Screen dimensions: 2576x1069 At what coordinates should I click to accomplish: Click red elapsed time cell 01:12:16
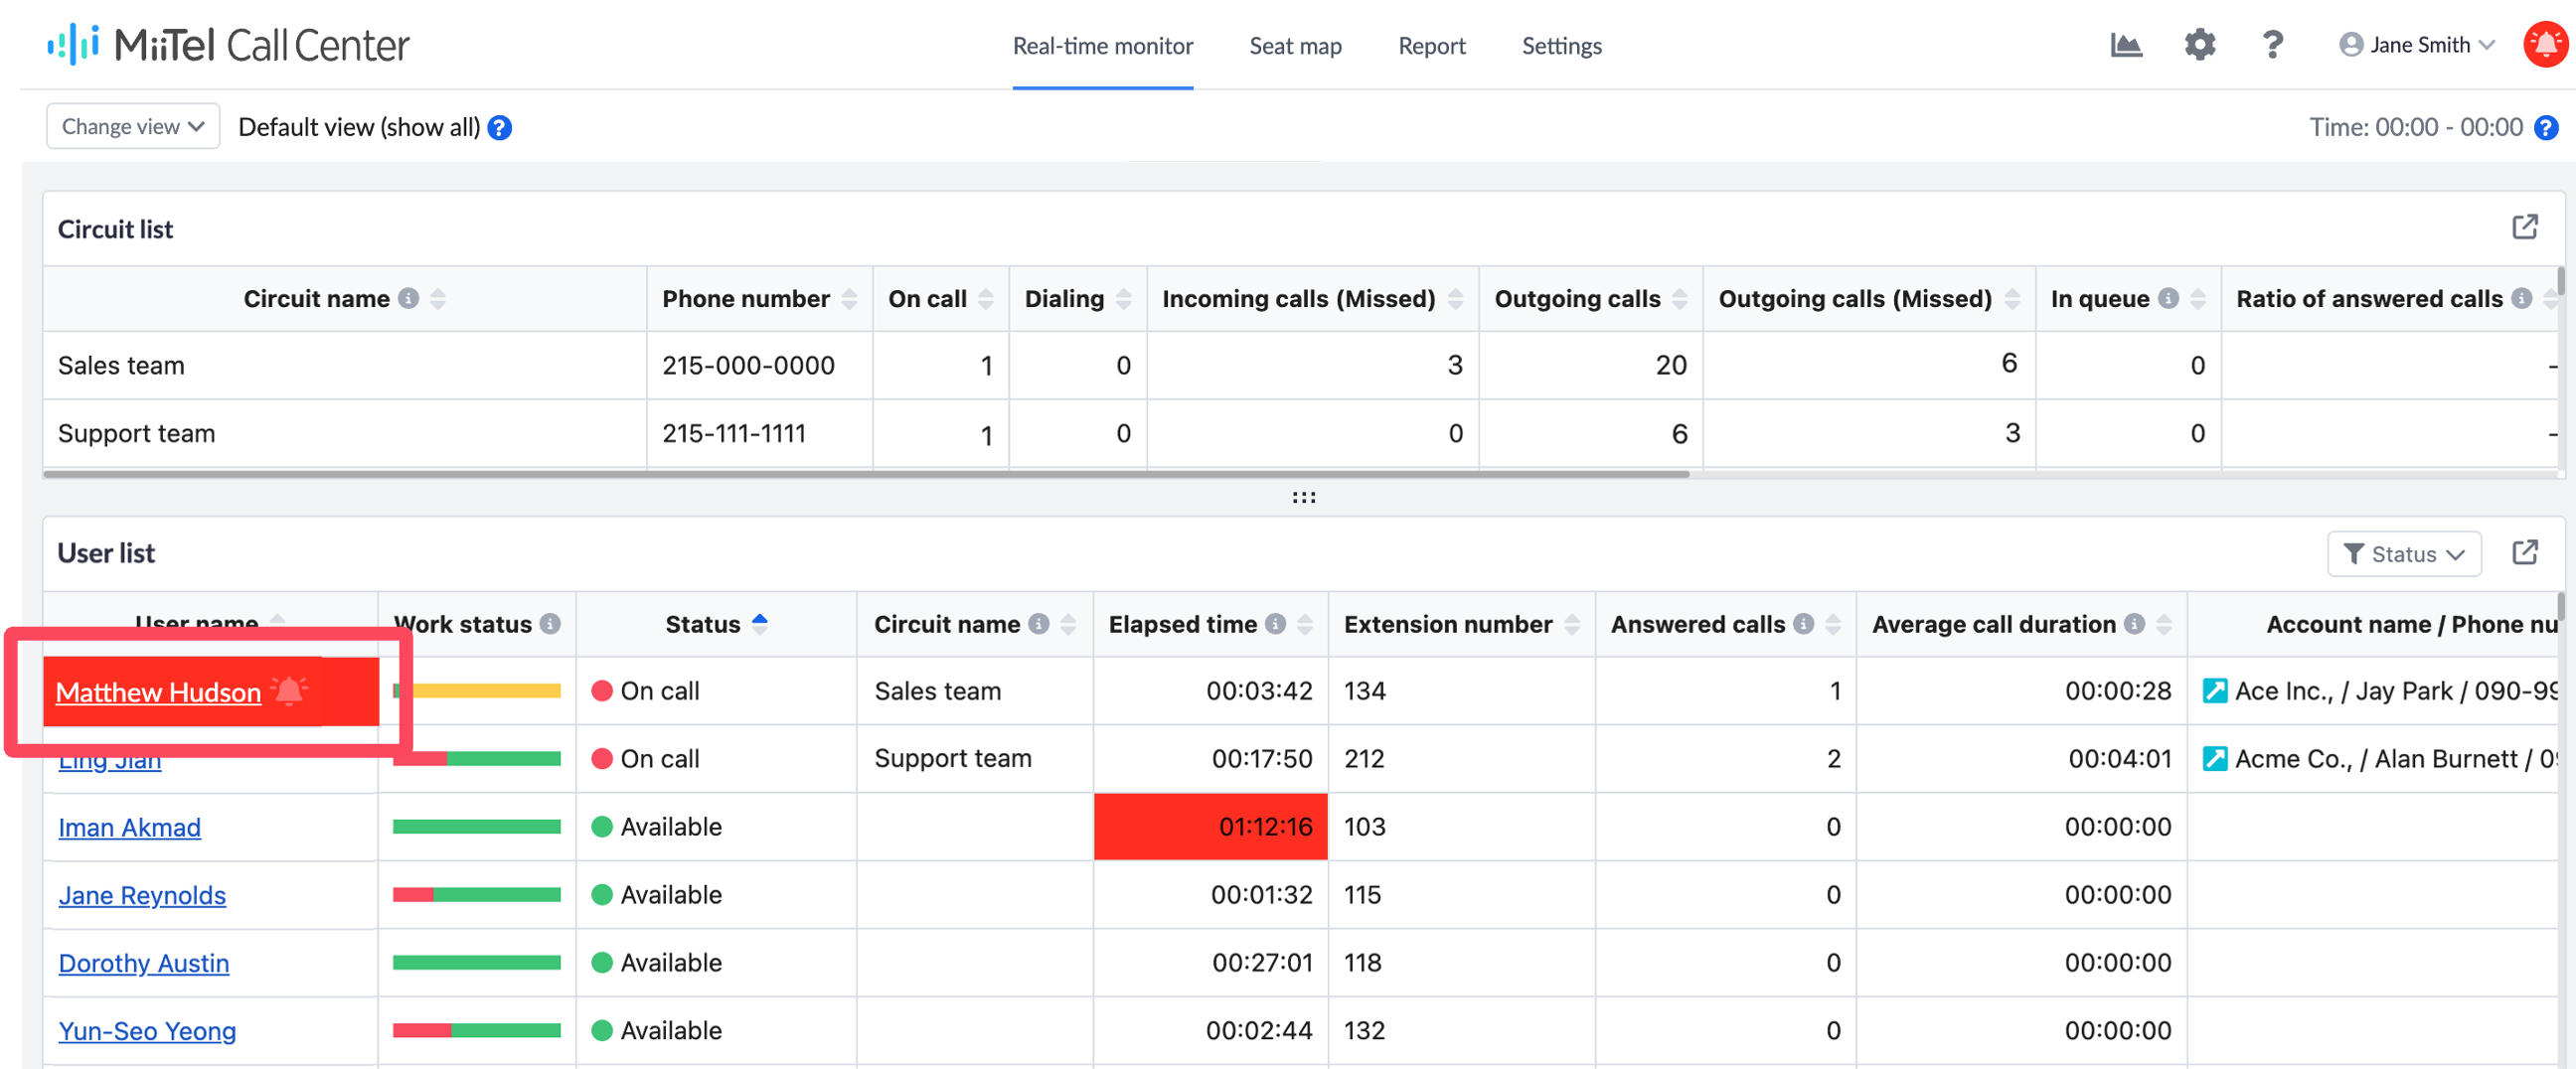pyautogui.click(x=1210, y=826)
